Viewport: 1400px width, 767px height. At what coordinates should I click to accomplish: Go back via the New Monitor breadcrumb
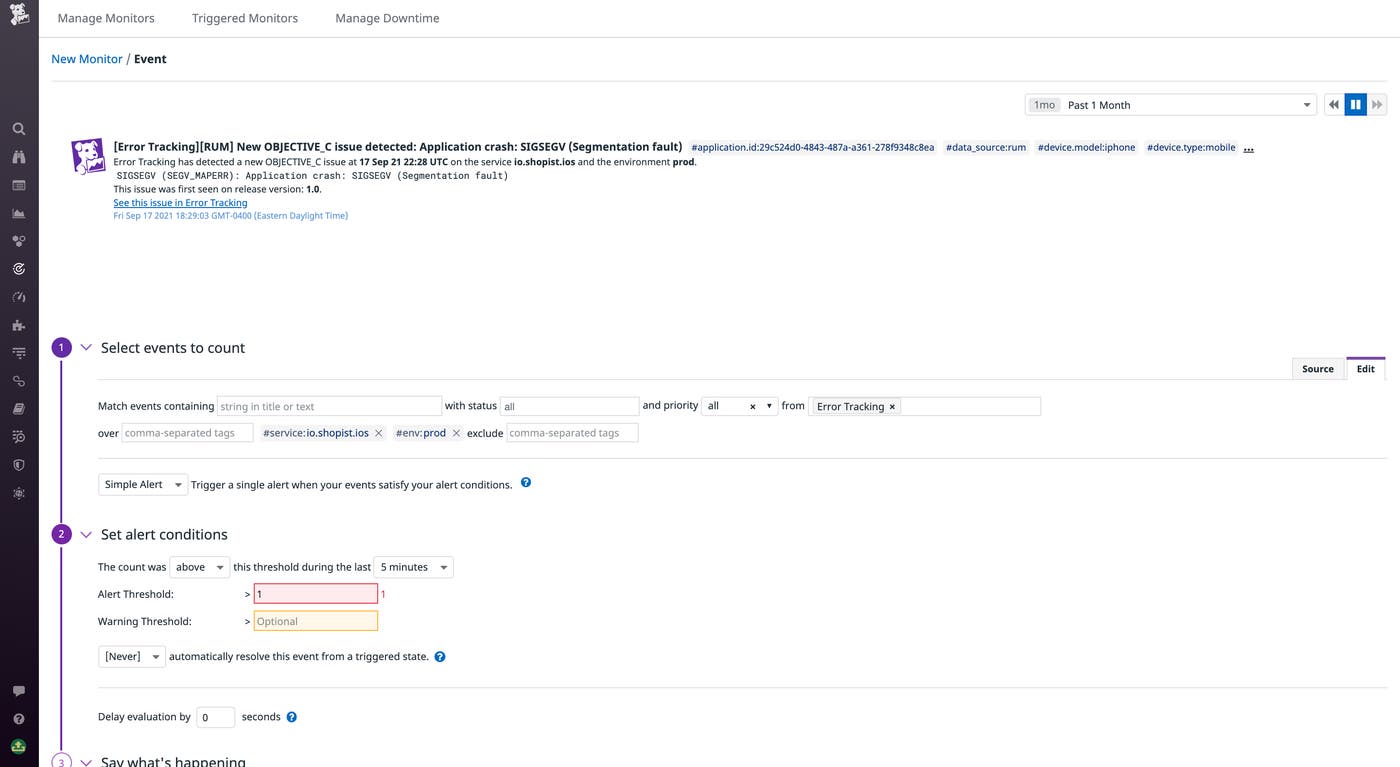86,58
